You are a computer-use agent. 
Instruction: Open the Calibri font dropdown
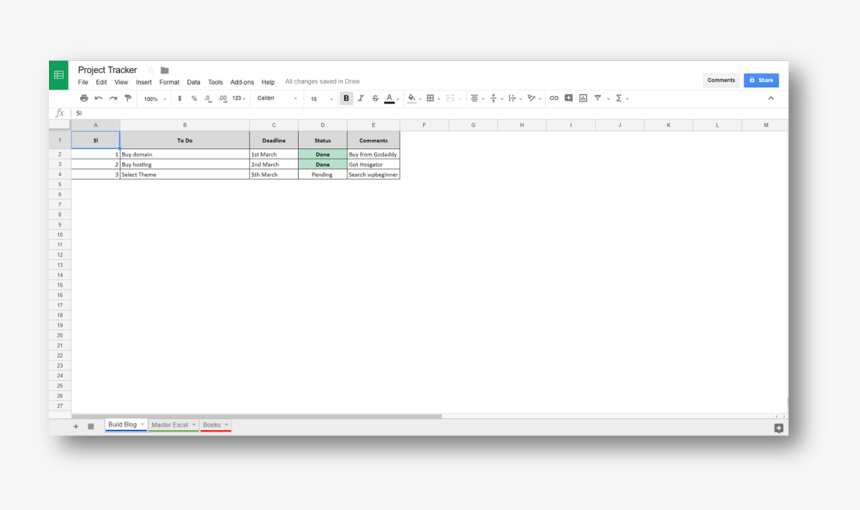point(277,99)
